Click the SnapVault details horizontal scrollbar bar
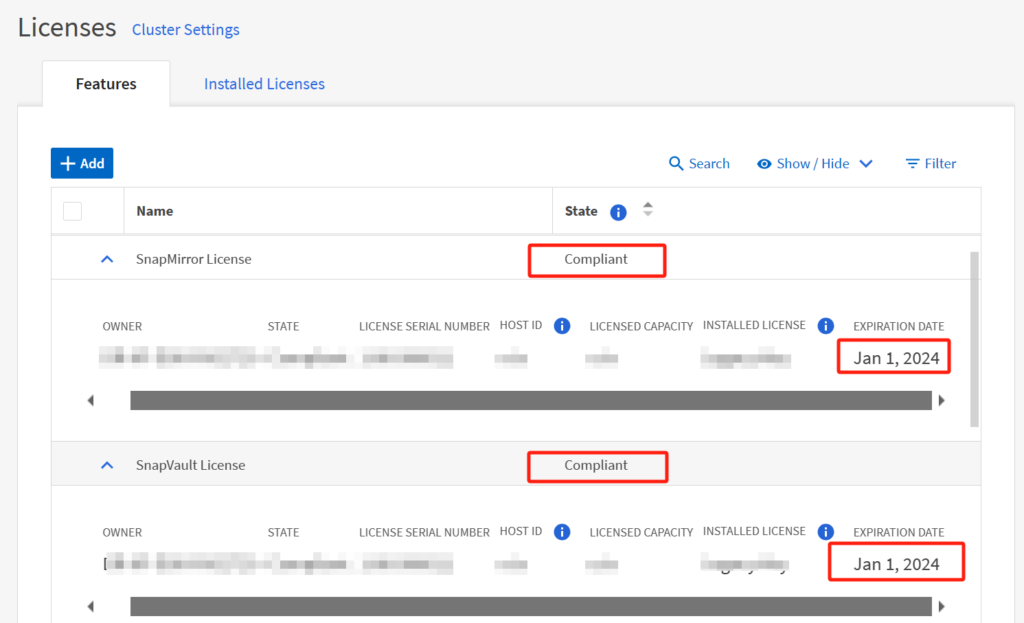The image size is (1024, 623). pyautogui.click(x=531, y=606)
